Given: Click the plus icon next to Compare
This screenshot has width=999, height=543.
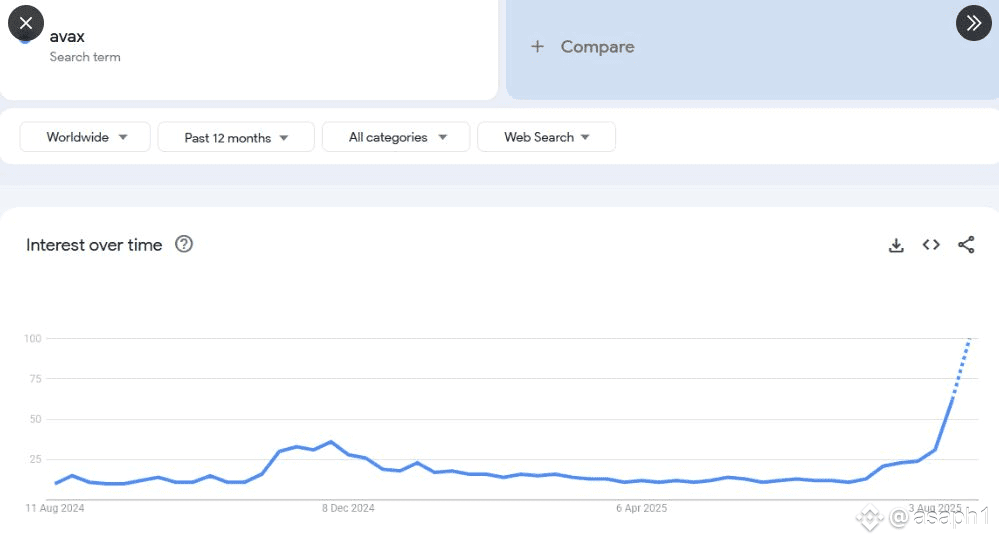Looking at the screenshot, I should click(538, 47).
